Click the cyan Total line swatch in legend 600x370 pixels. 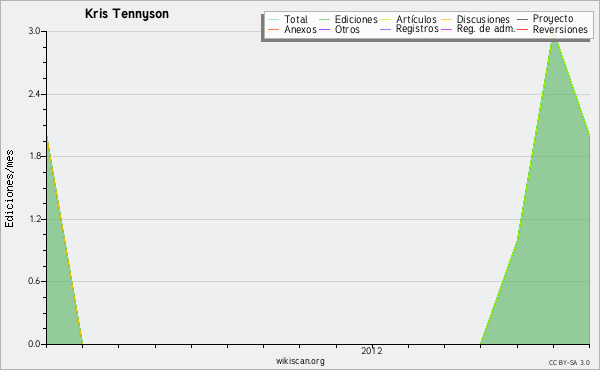point(274,20)
